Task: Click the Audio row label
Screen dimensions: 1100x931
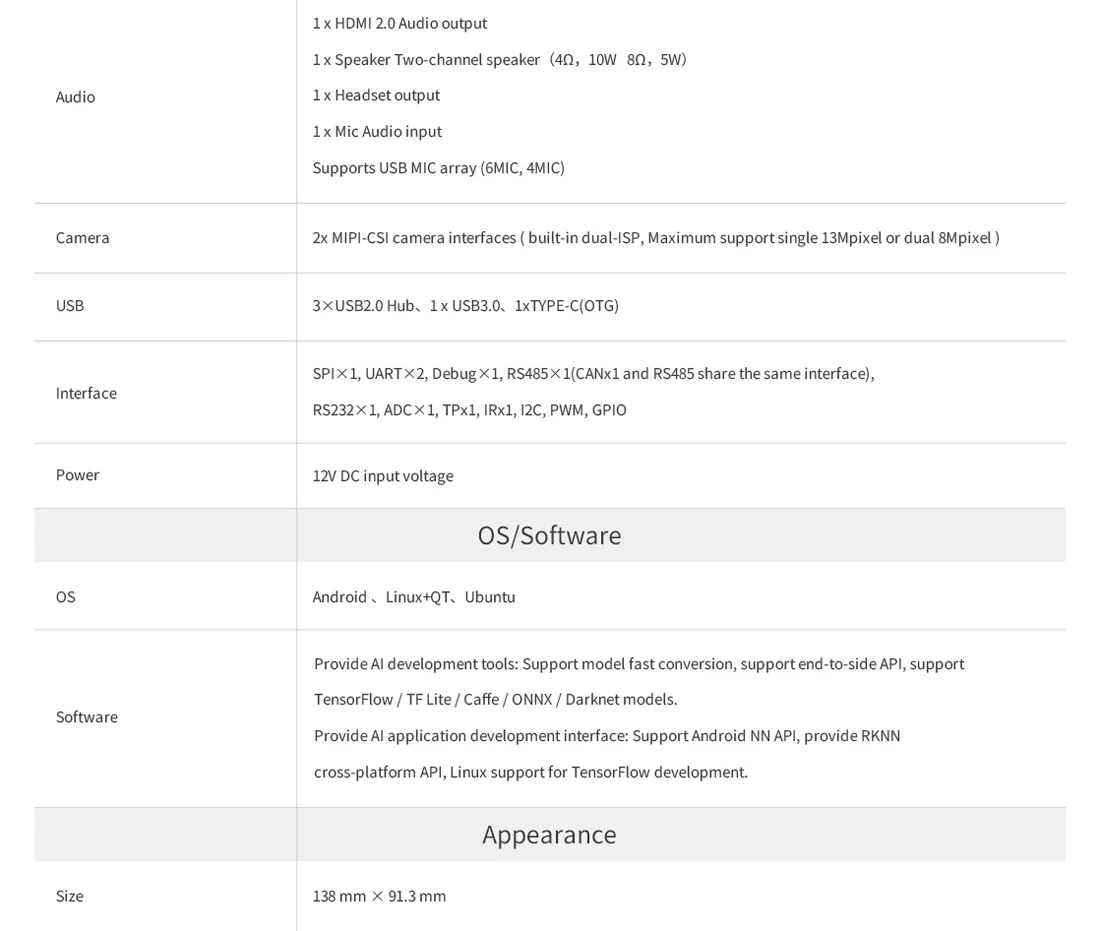Action: point(75,97)
